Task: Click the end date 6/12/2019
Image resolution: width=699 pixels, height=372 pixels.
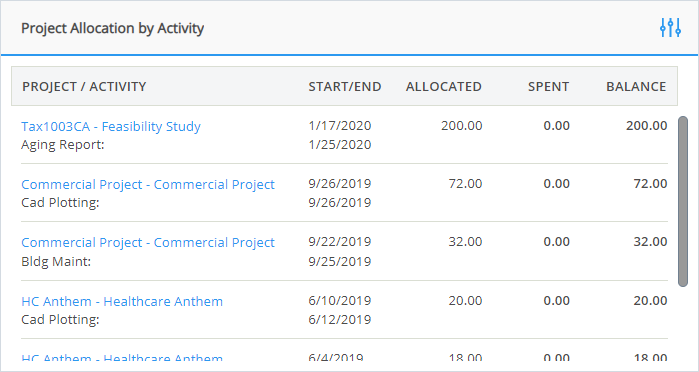Action: (340, 320)
